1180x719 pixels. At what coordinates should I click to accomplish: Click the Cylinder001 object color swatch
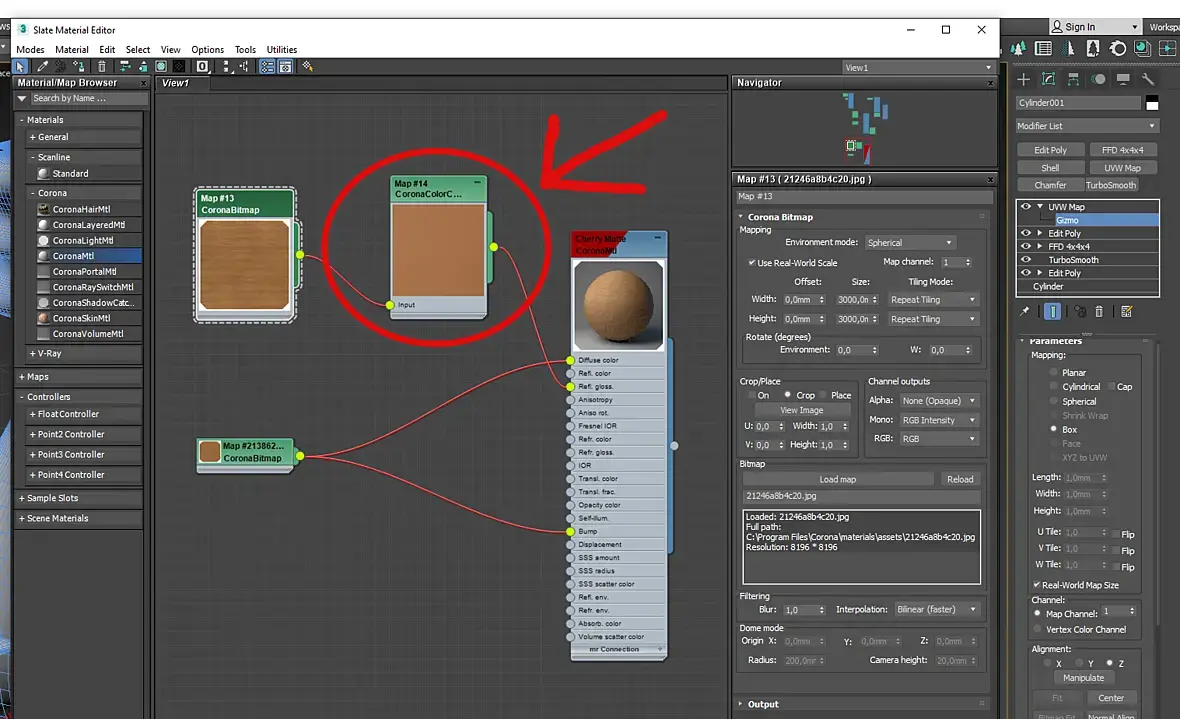[1152, 104]
